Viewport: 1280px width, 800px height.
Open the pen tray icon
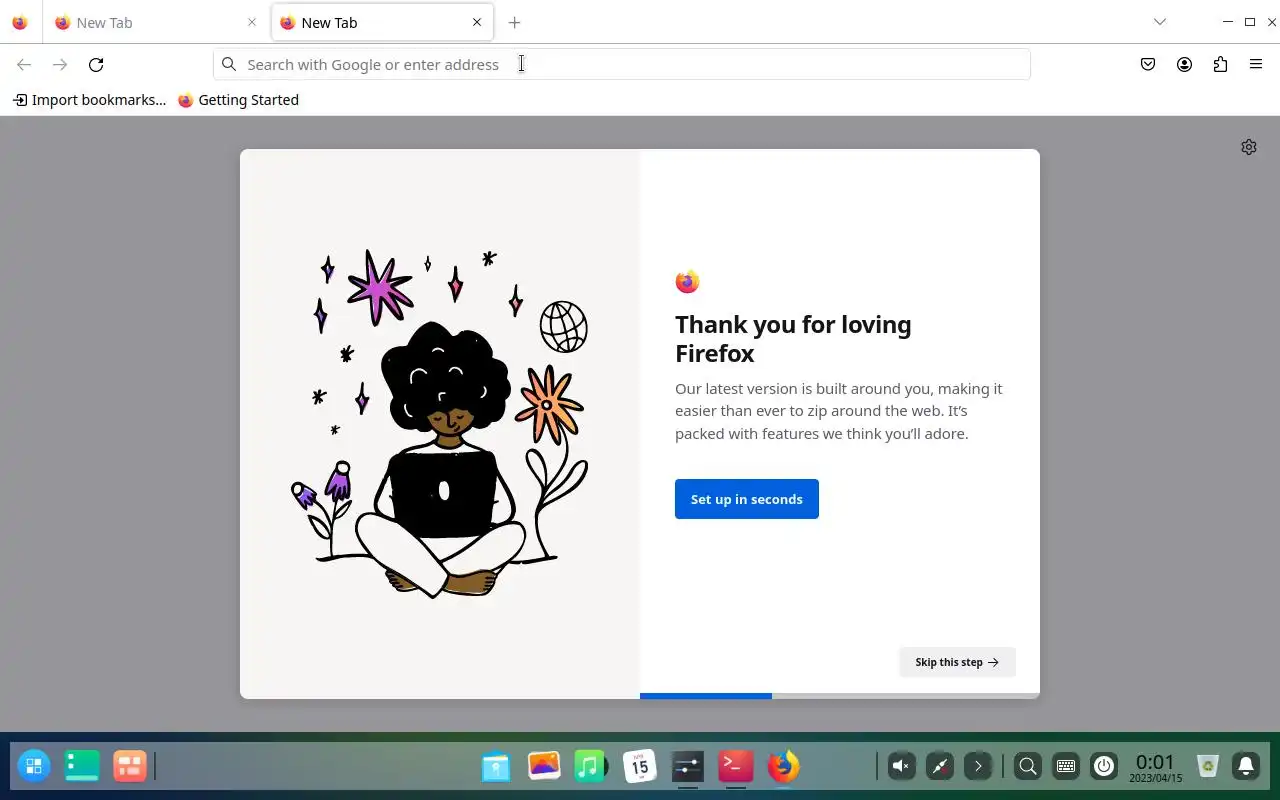[940, 767]
